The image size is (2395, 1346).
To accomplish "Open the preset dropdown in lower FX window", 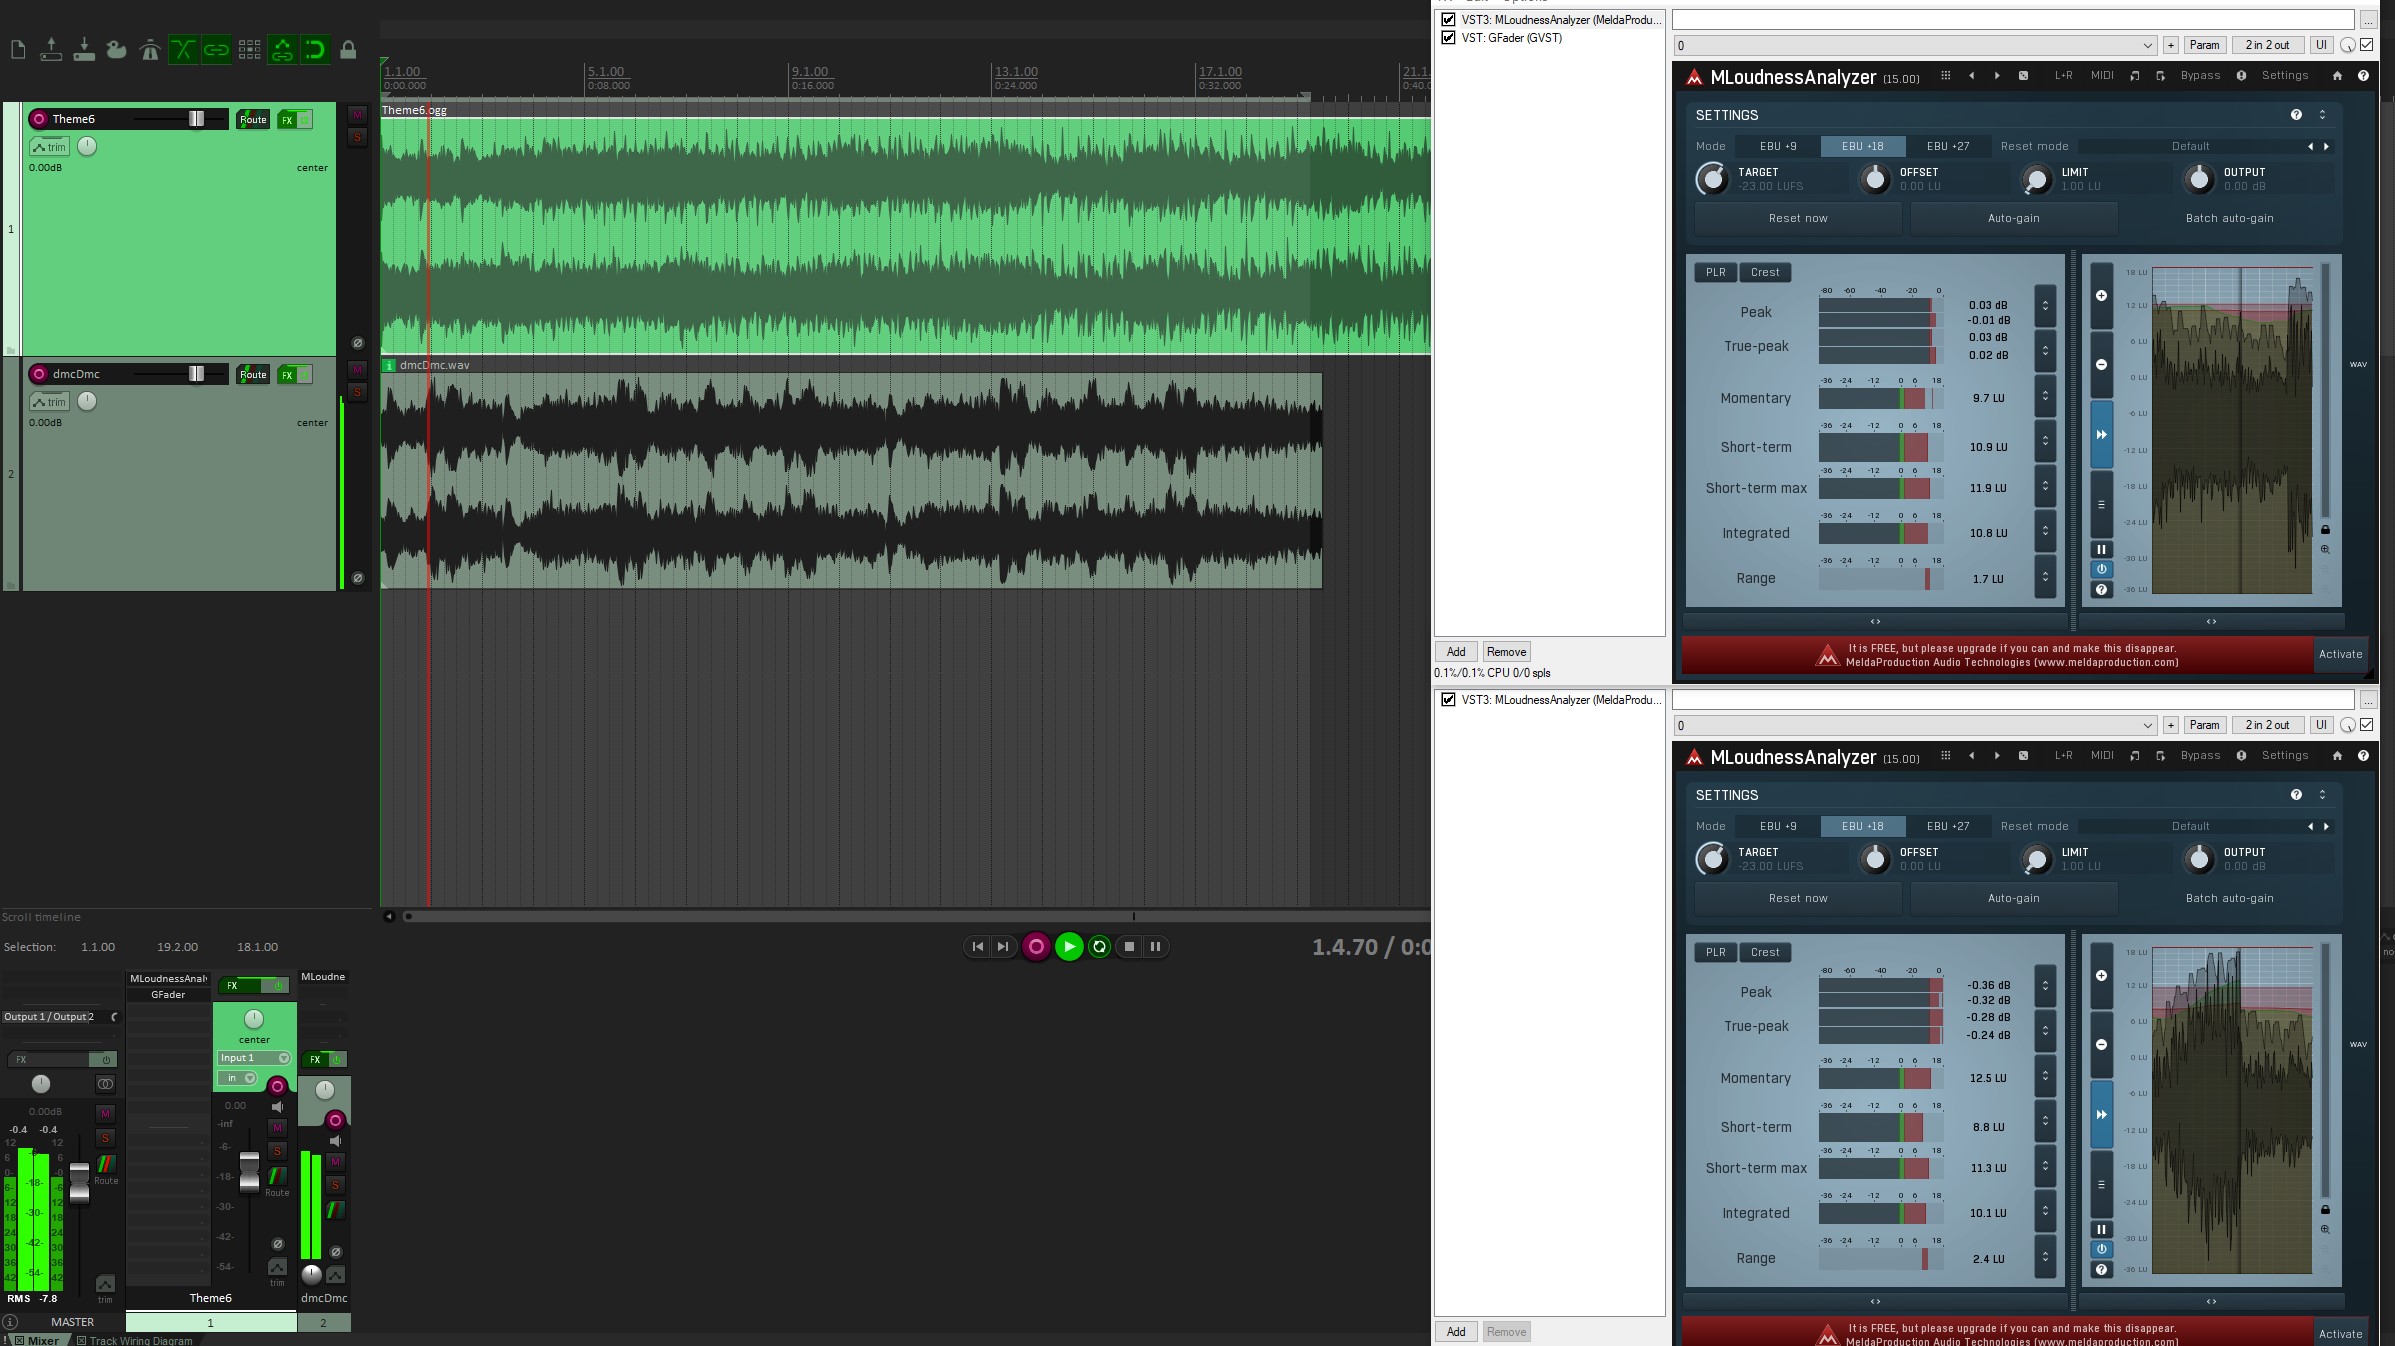I will tap(1915, 725).
